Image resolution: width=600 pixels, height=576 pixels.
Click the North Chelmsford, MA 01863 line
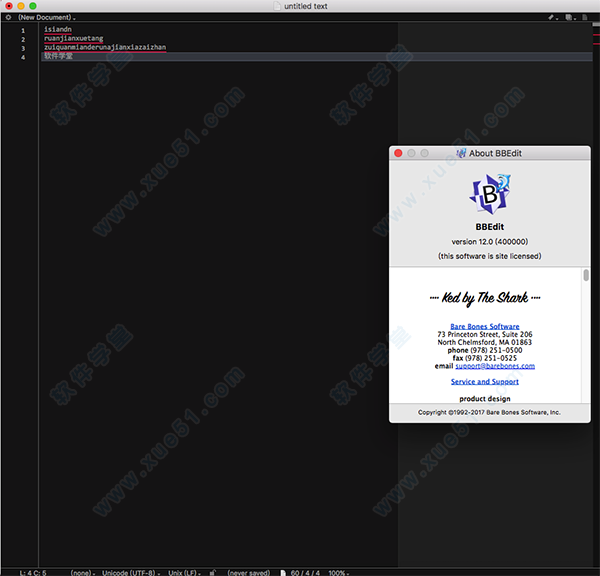(485, 342)
